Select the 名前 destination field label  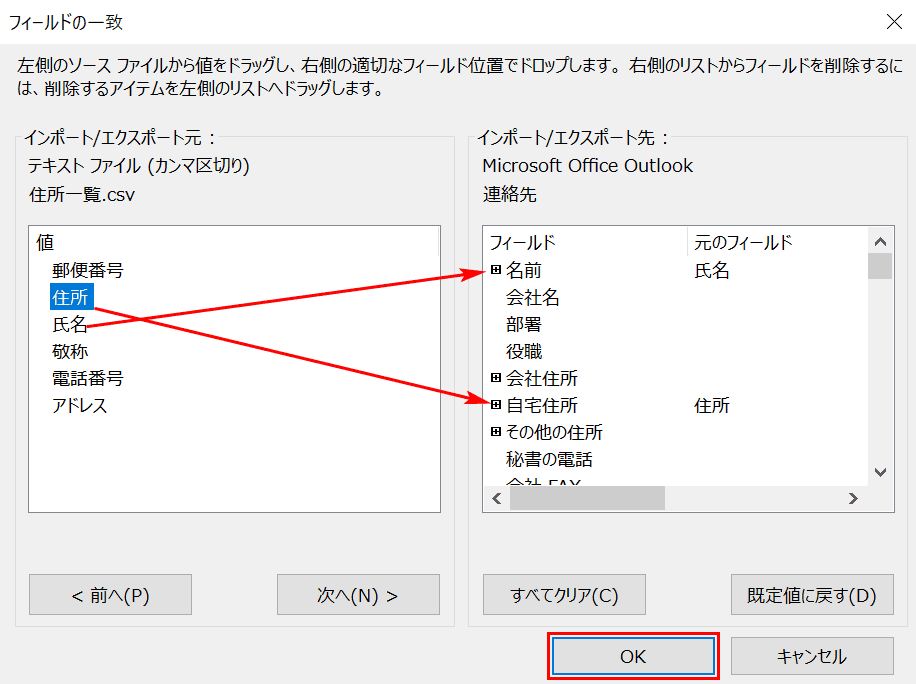click(x=523, y=270)
